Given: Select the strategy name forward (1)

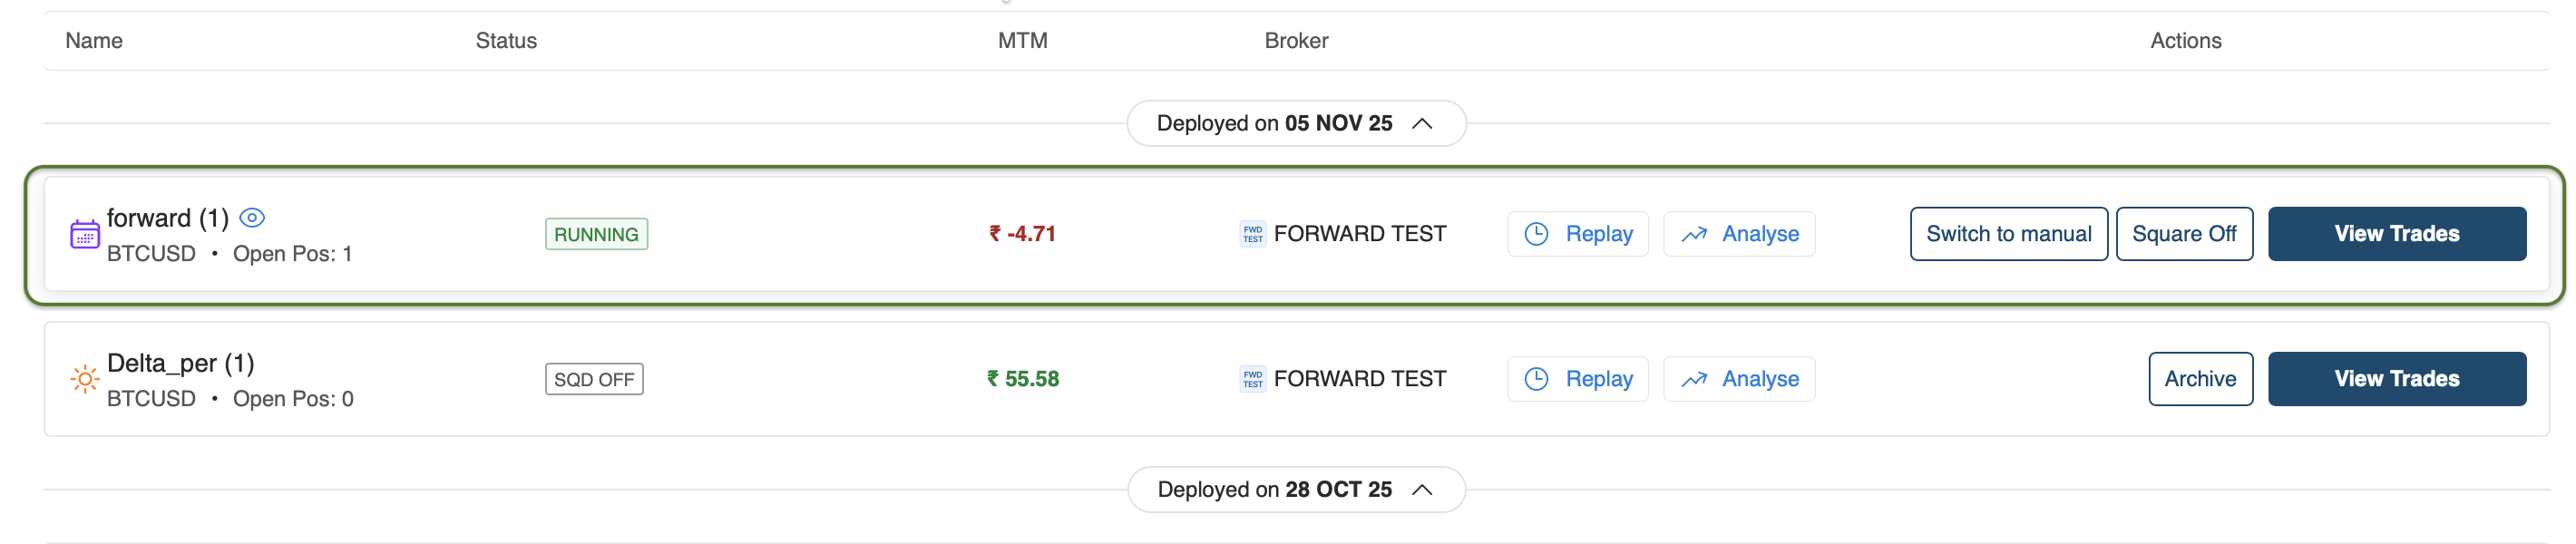Looking at the screenshot, I should pyautogui.click(x=170, y=217).
